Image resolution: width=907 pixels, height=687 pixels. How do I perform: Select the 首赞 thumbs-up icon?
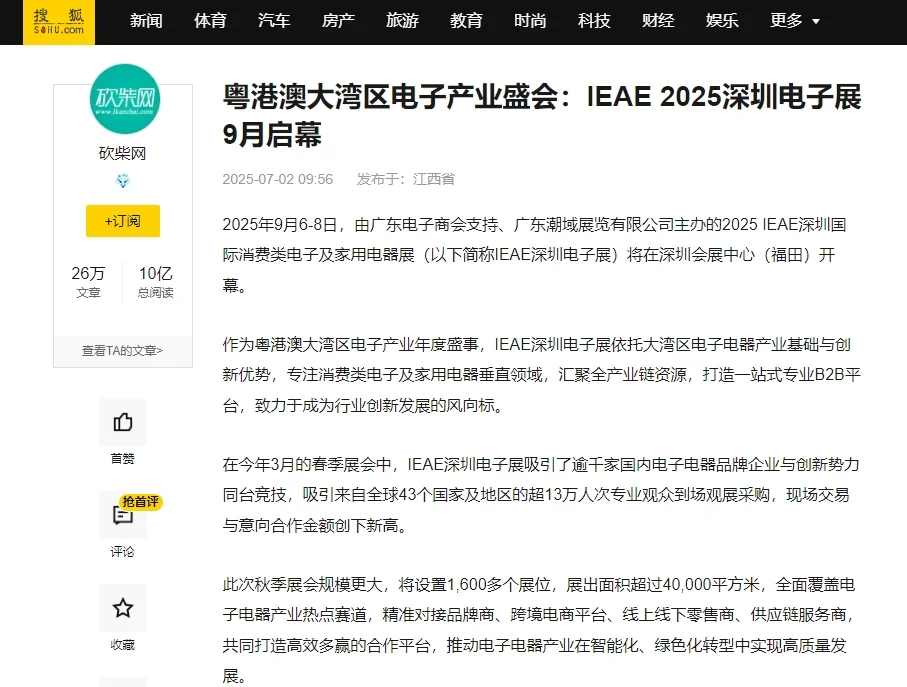point(122,422)
